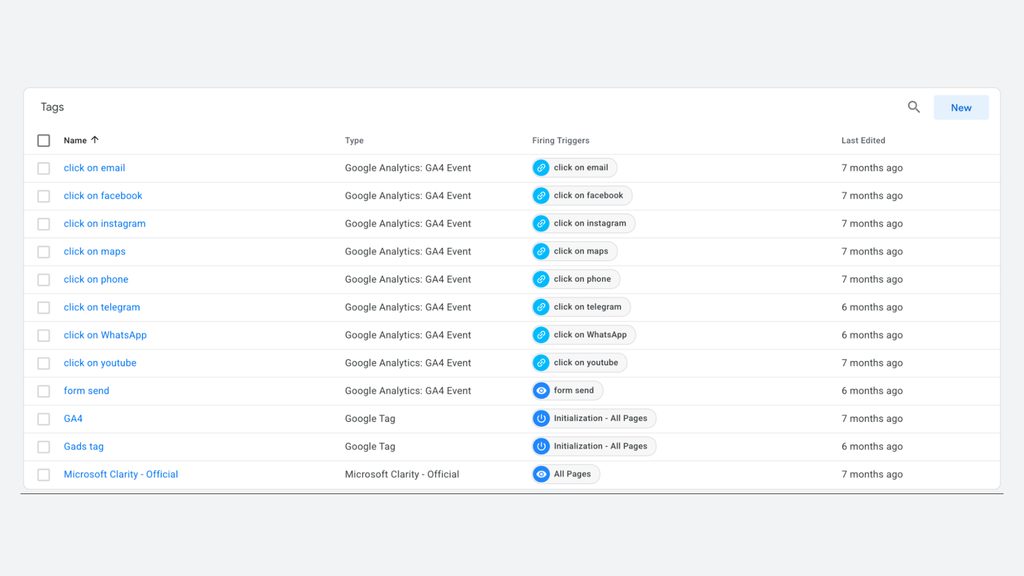Check the form send tag checkbox
The image size is (1024, 576).
[x=44, y=391]
